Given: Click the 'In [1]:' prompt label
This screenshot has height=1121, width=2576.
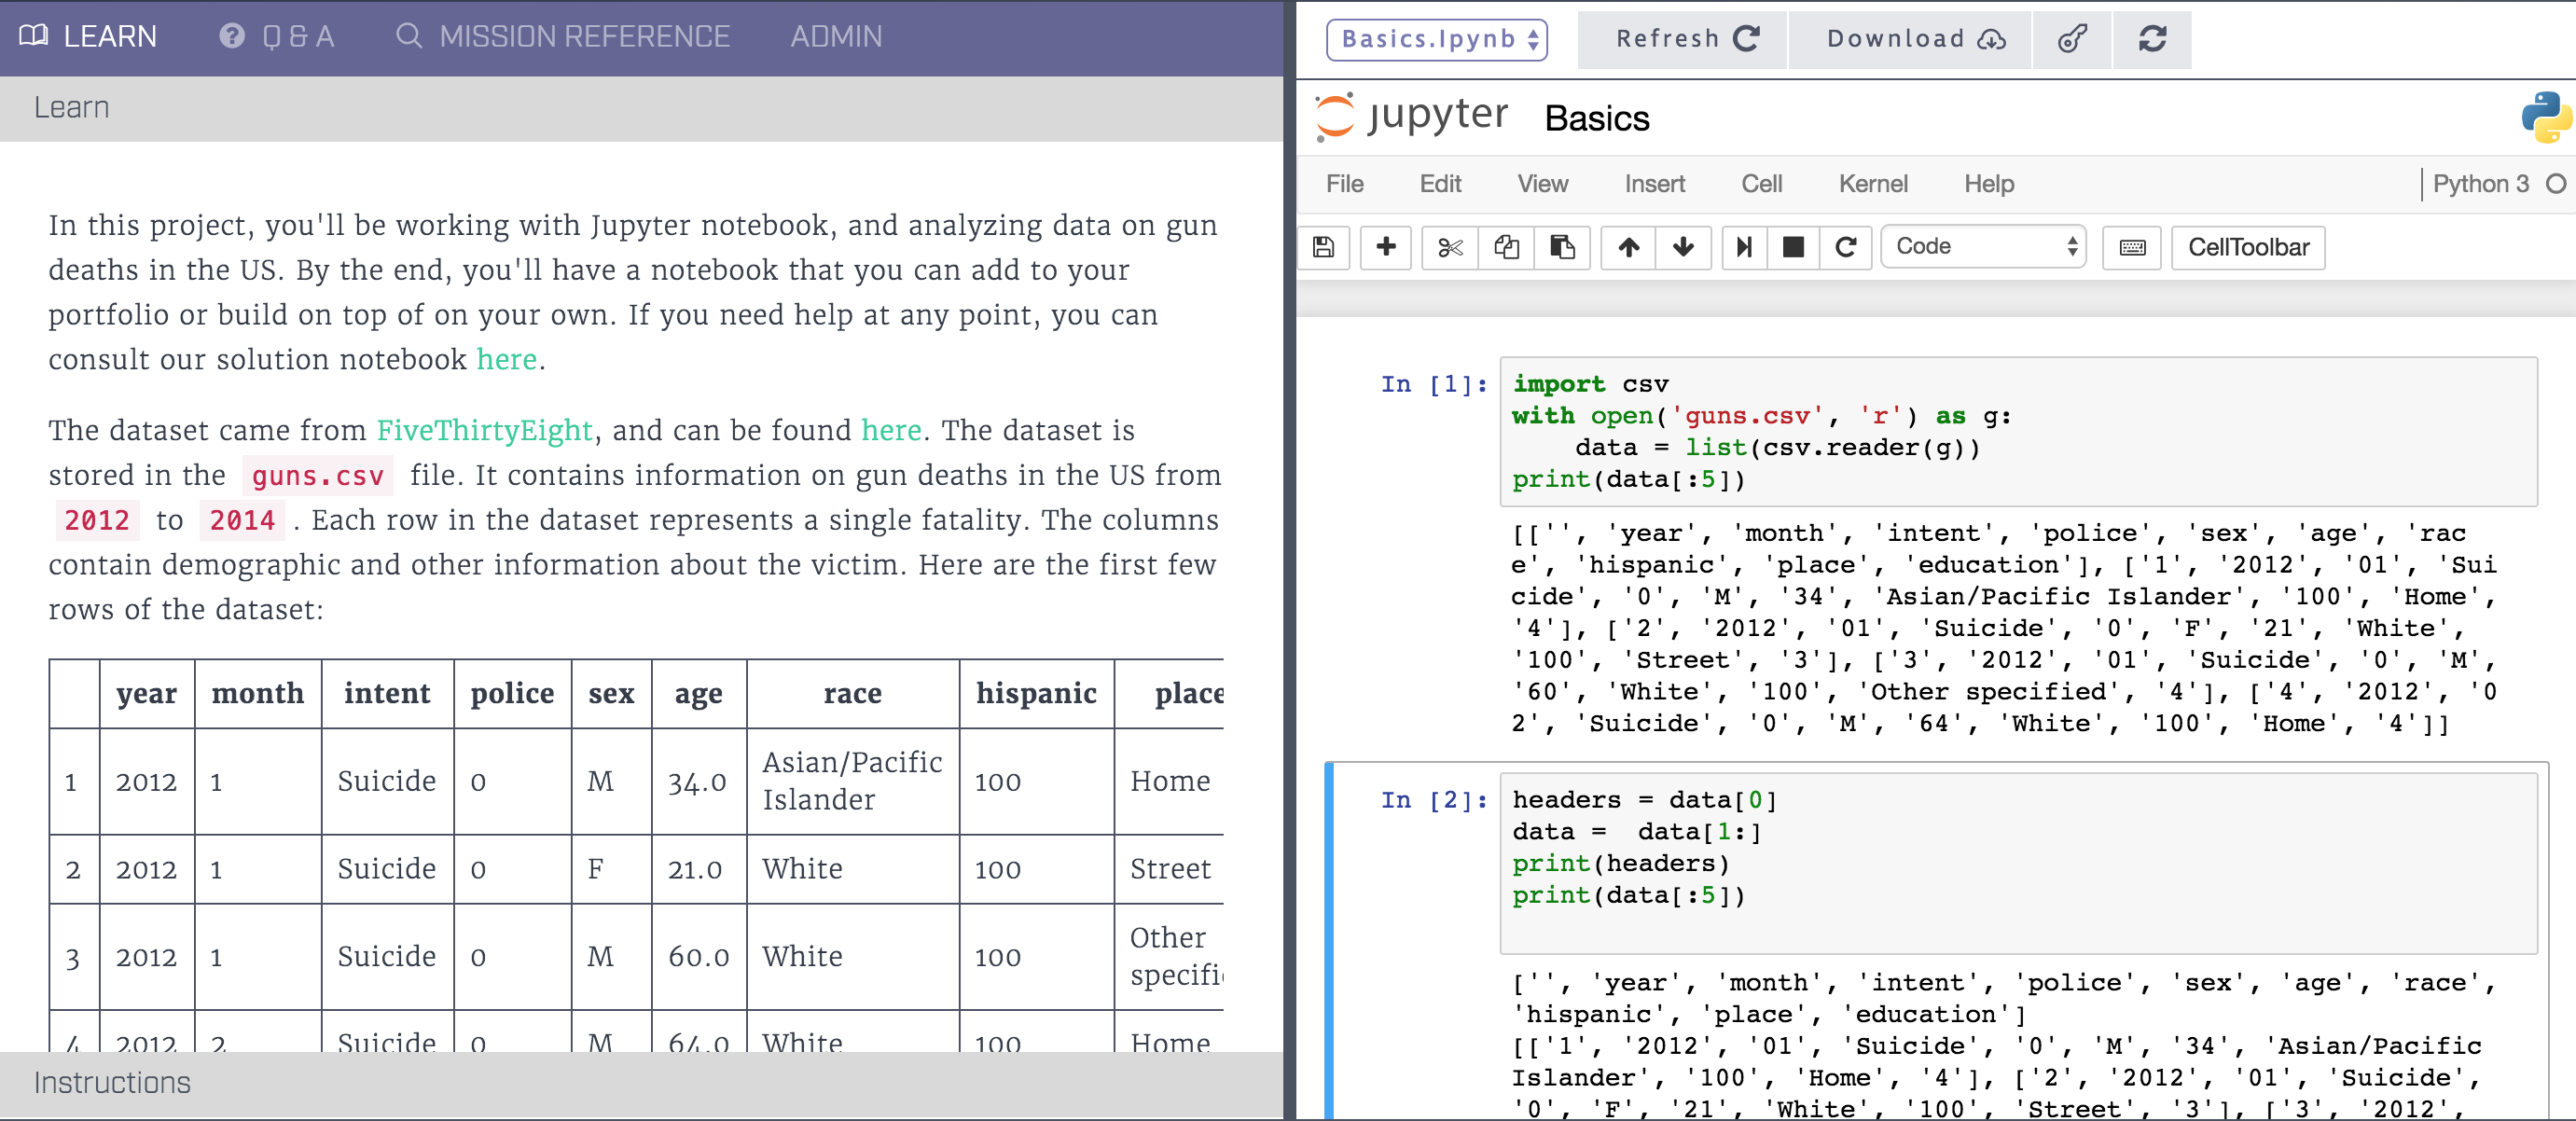Looking at the screenshot, I should click(1434, 384).
